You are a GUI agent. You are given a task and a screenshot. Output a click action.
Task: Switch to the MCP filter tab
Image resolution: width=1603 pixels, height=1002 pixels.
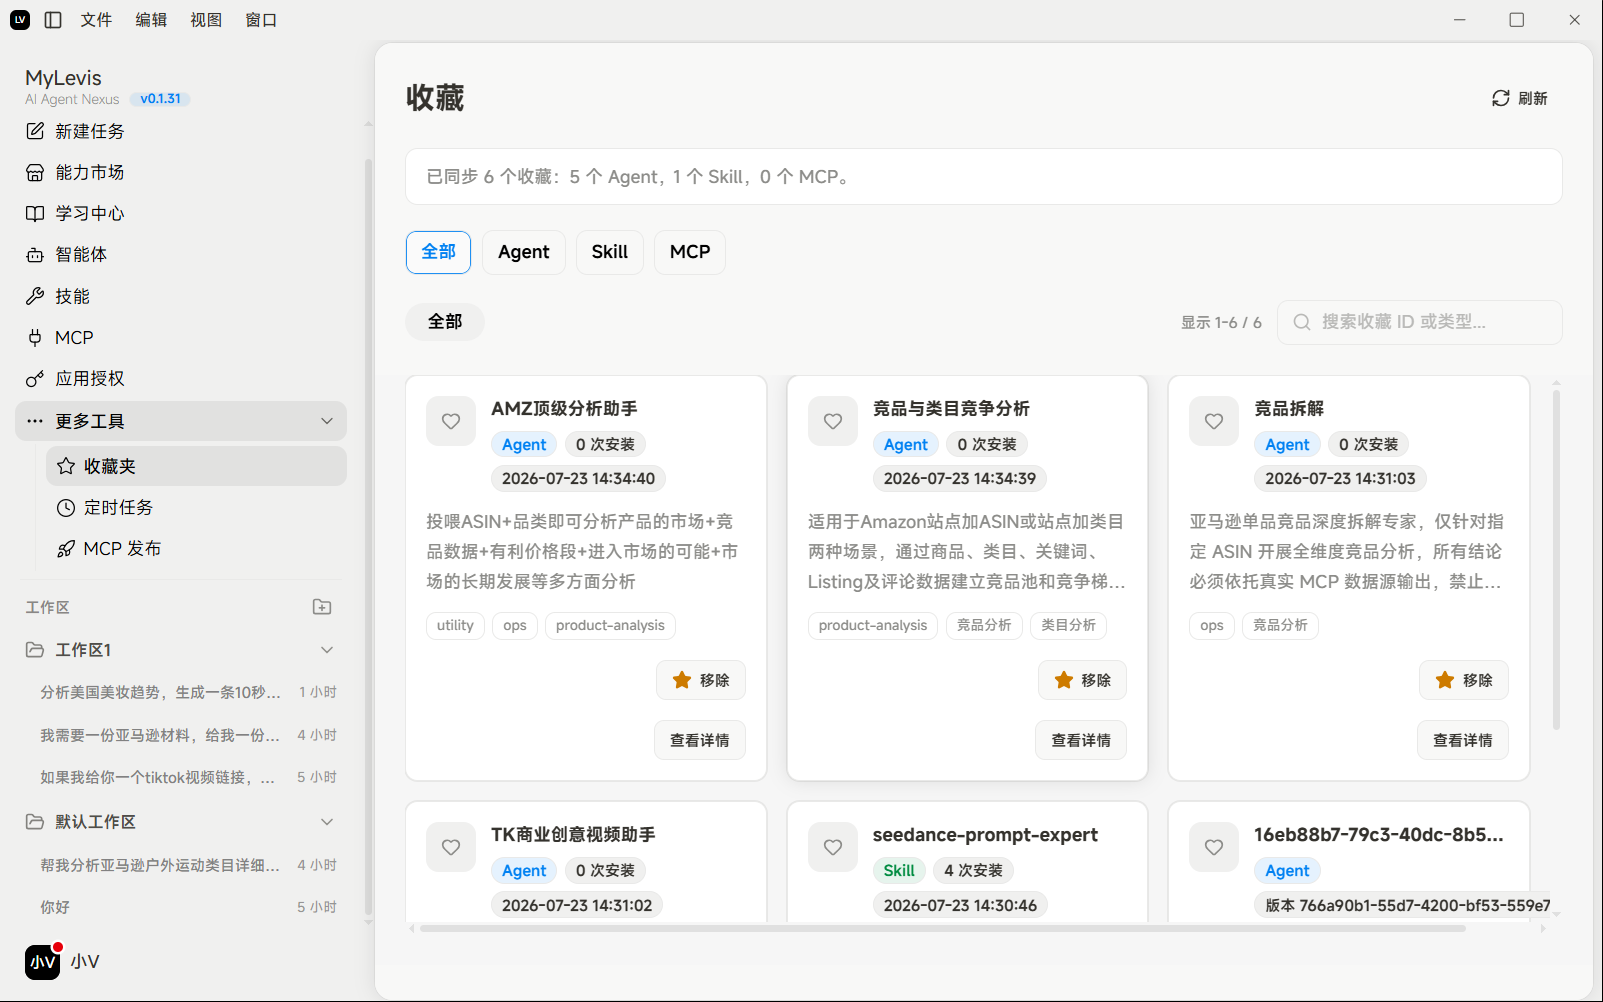point(690,252)
